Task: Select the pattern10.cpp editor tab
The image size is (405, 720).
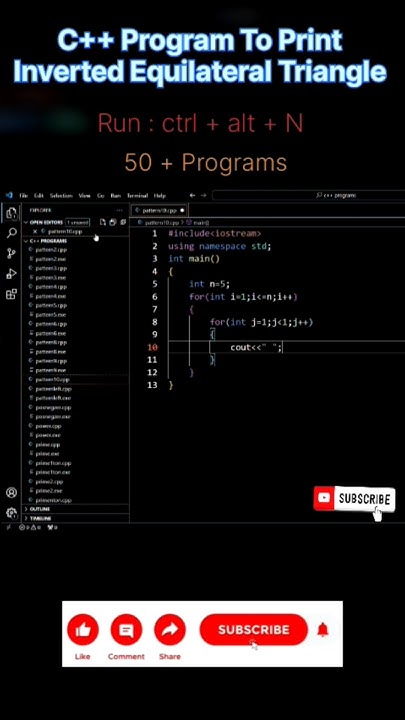Action: (x=159, y=210)
